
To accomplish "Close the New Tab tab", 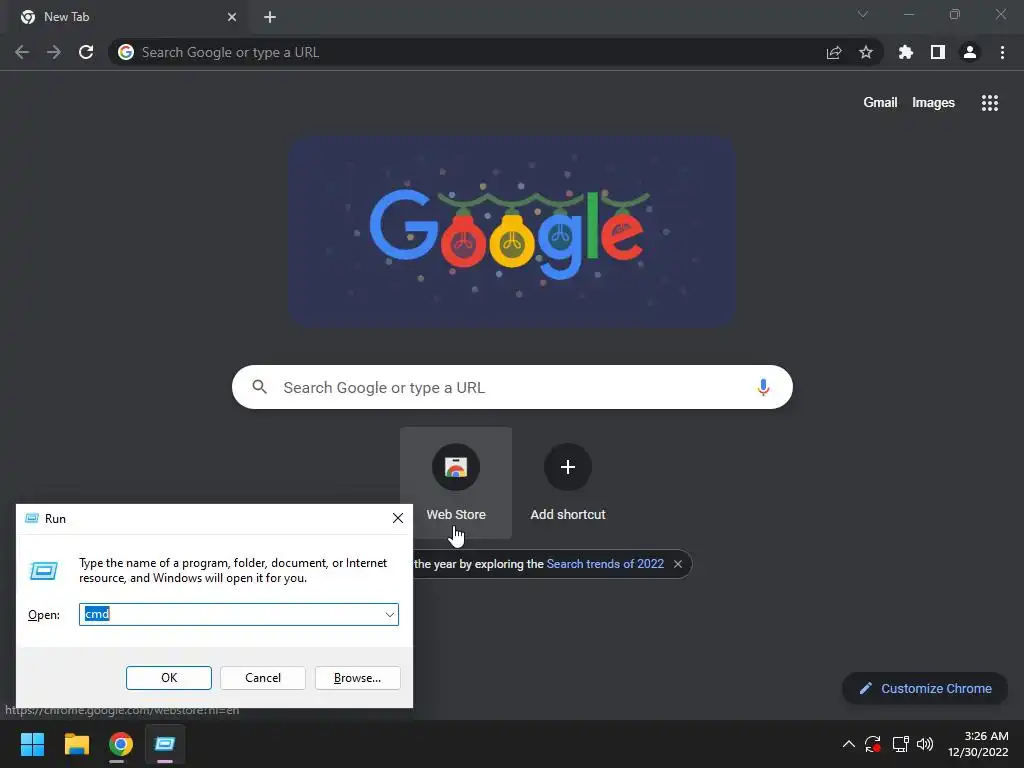I will point(232,17).
